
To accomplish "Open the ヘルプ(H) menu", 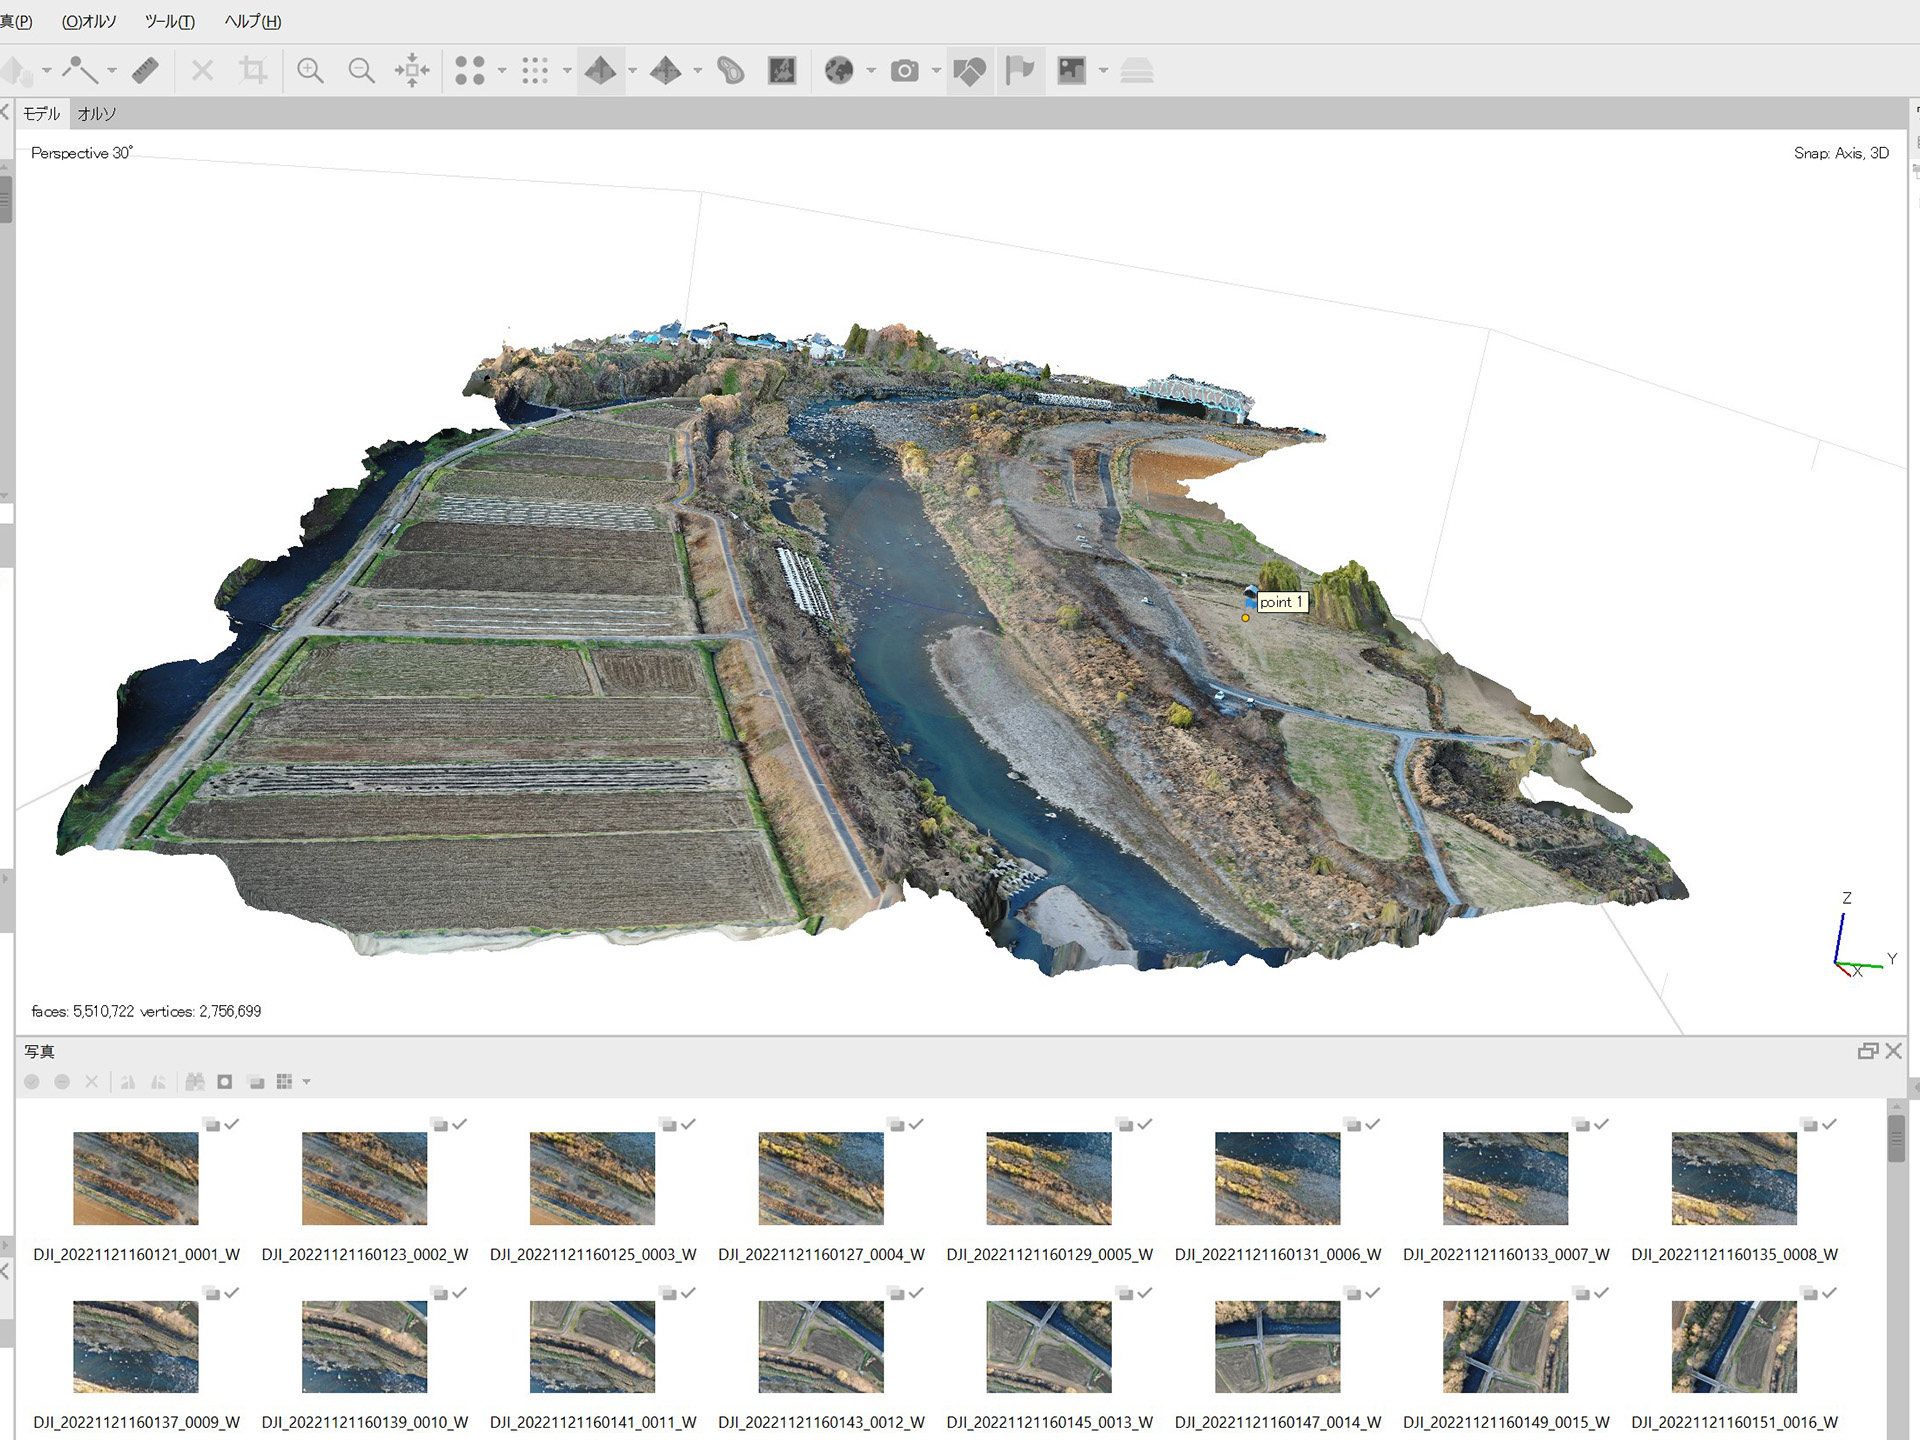I will [x=252, y=21].
